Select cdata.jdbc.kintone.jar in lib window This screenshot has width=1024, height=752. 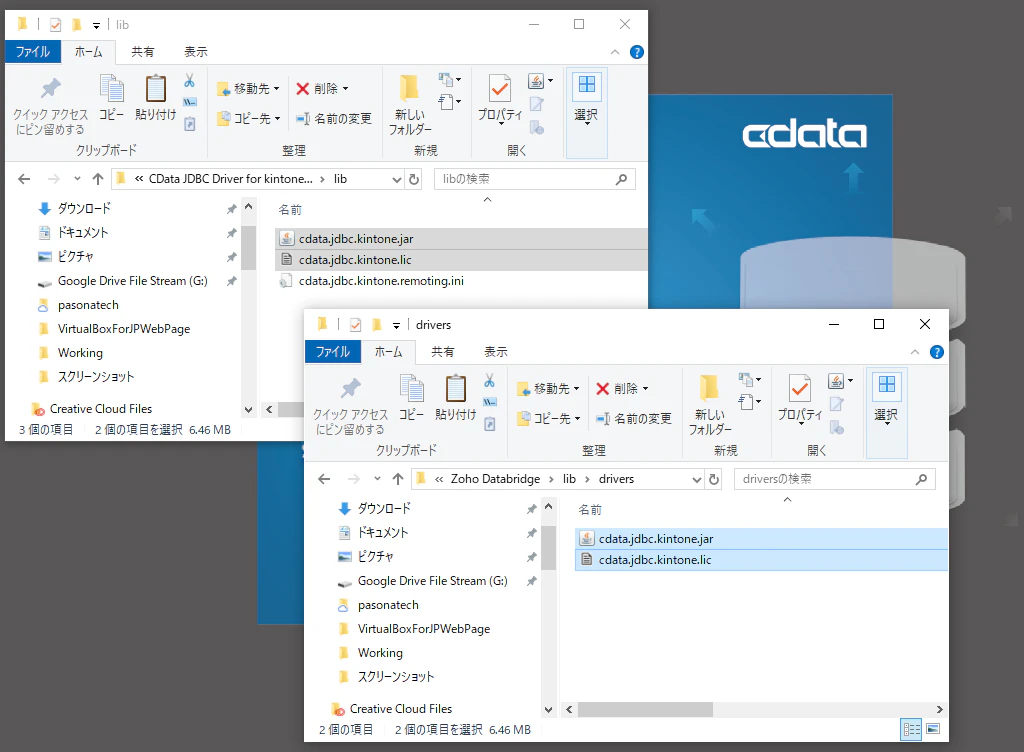tap(461, 239)
